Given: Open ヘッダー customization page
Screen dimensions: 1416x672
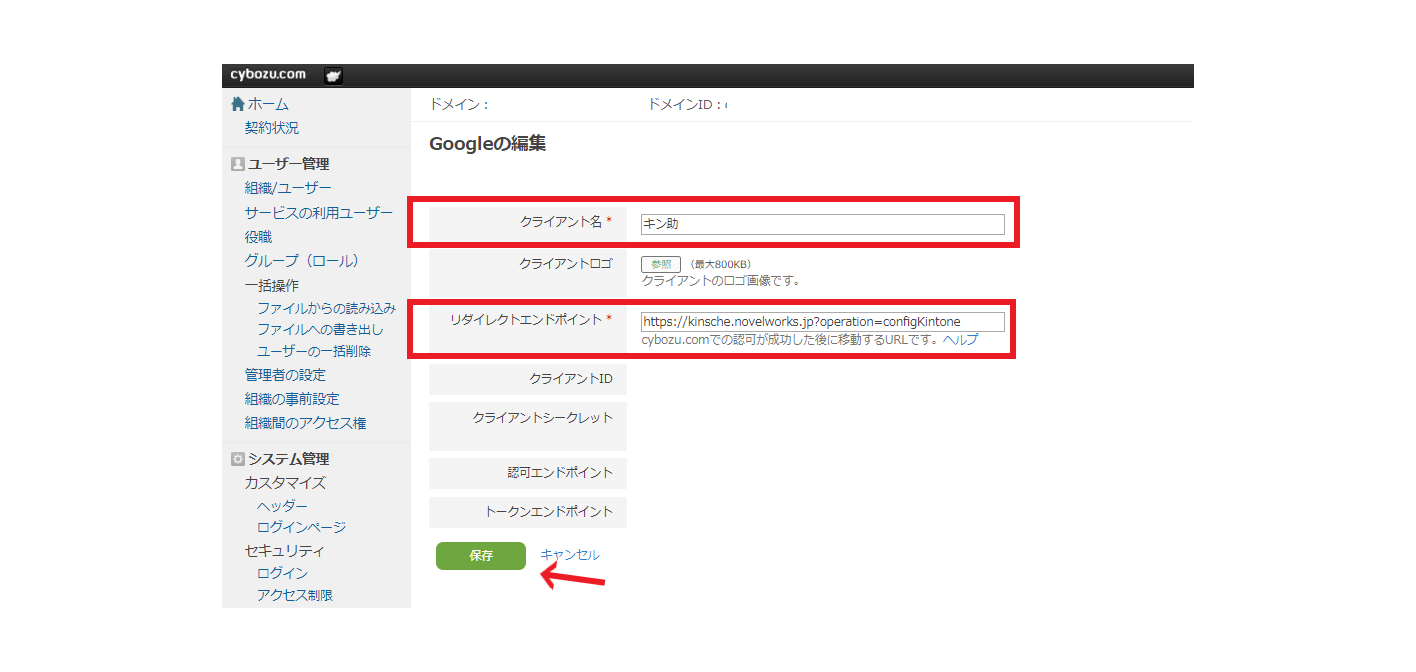Looking at the screenshot, I should (x=282, y=506).
